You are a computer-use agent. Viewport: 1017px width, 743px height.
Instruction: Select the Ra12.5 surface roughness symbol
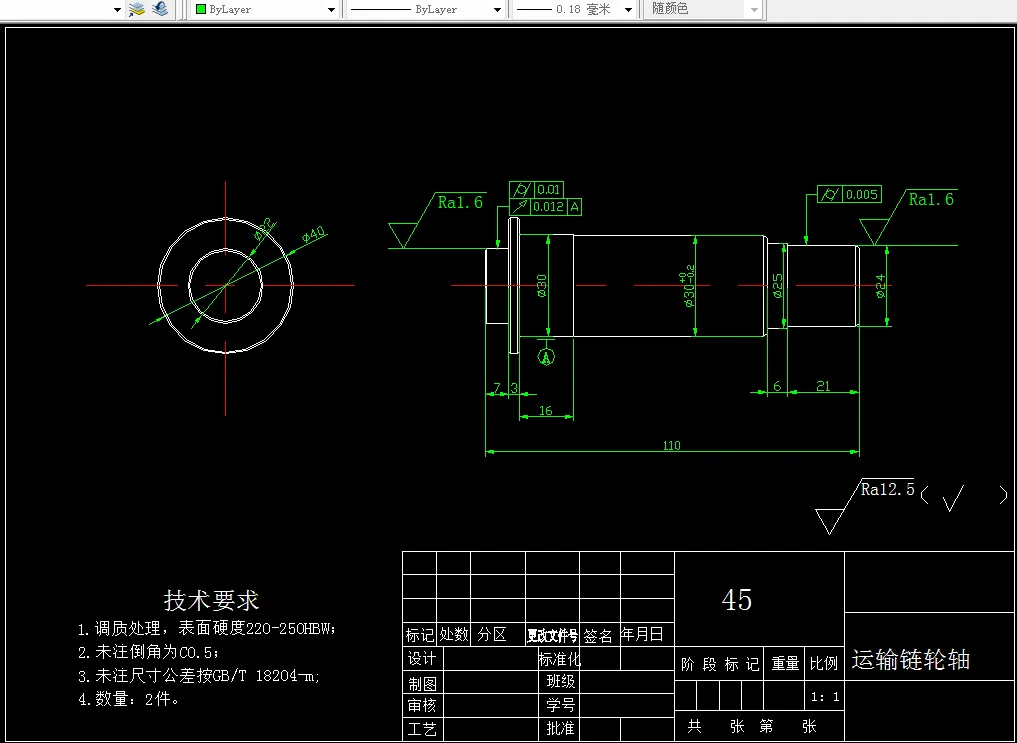click(865, 508)
